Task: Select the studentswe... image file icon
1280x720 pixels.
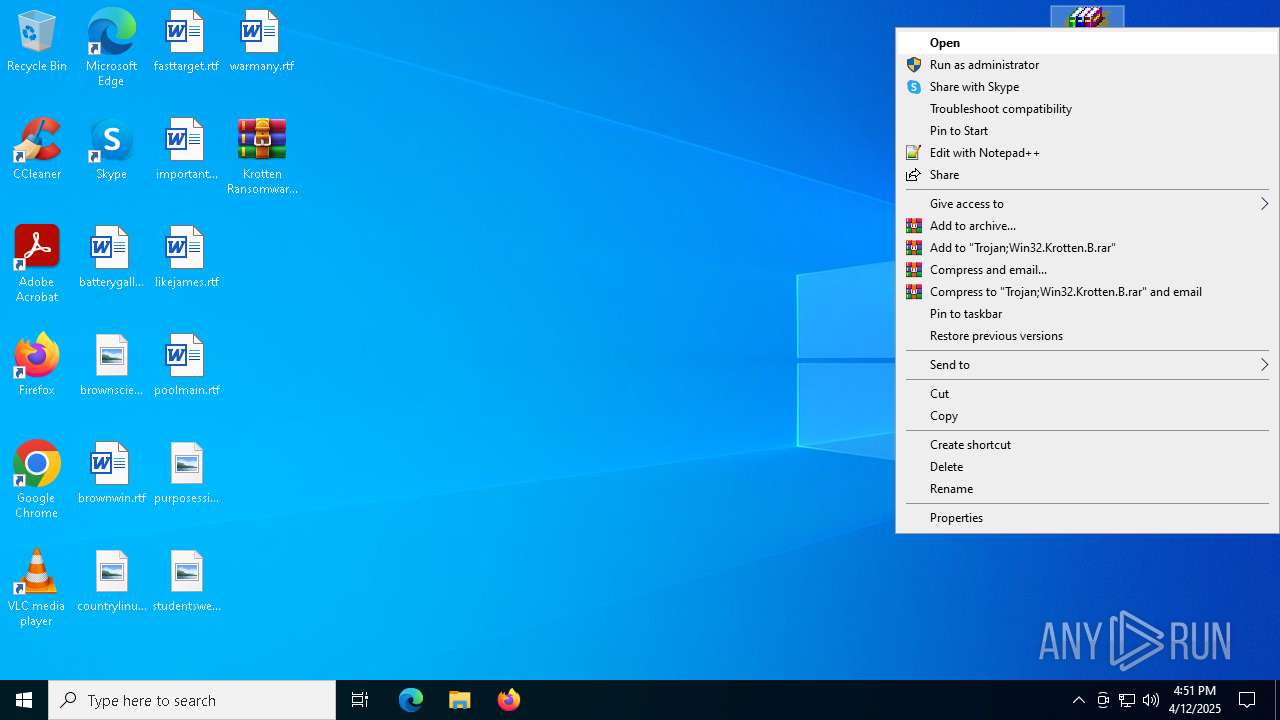Action: click(186, 581)
